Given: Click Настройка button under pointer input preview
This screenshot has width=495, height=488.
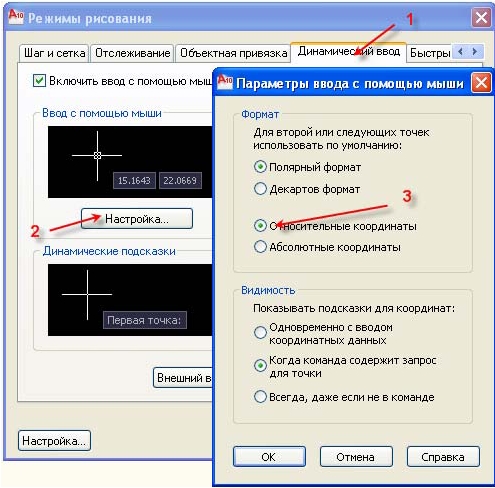Looking at the screenshot, I should coord(137,219).
